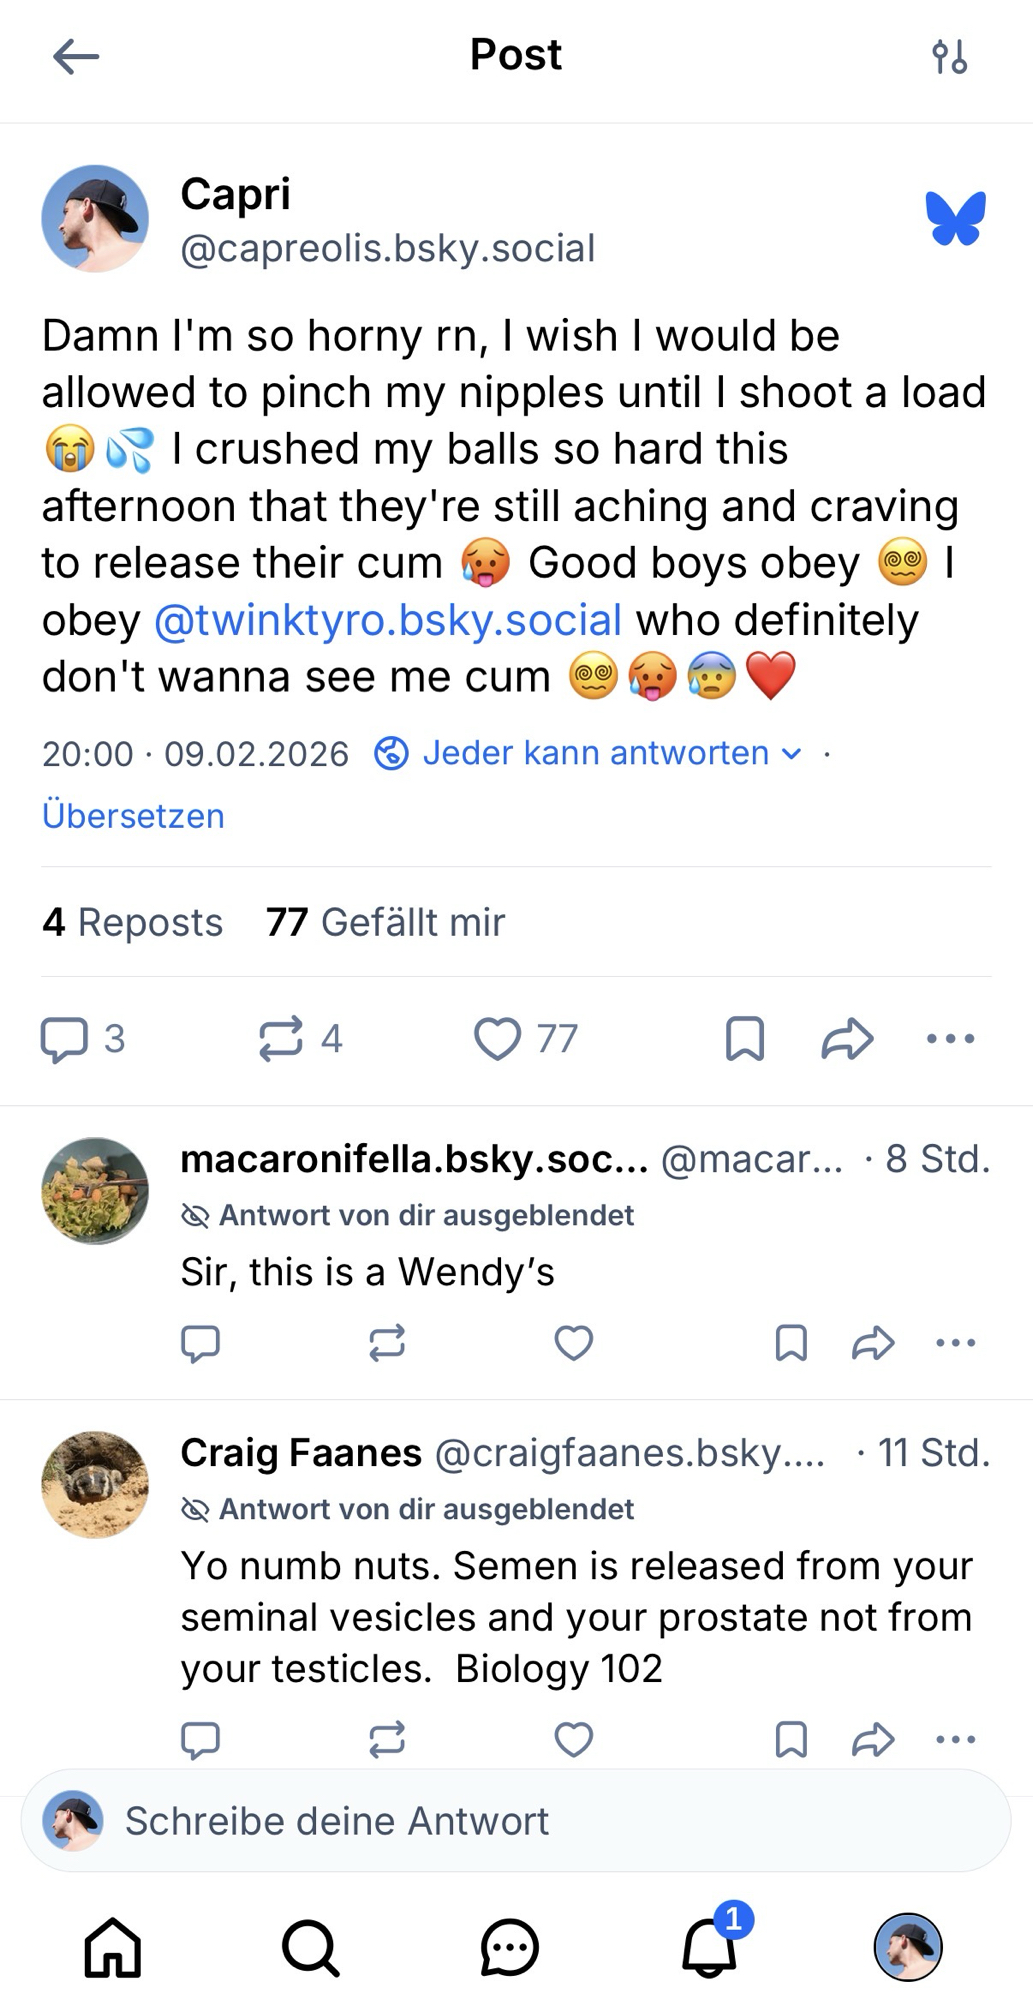Open thread settings sliders icon

coord(949,56)
